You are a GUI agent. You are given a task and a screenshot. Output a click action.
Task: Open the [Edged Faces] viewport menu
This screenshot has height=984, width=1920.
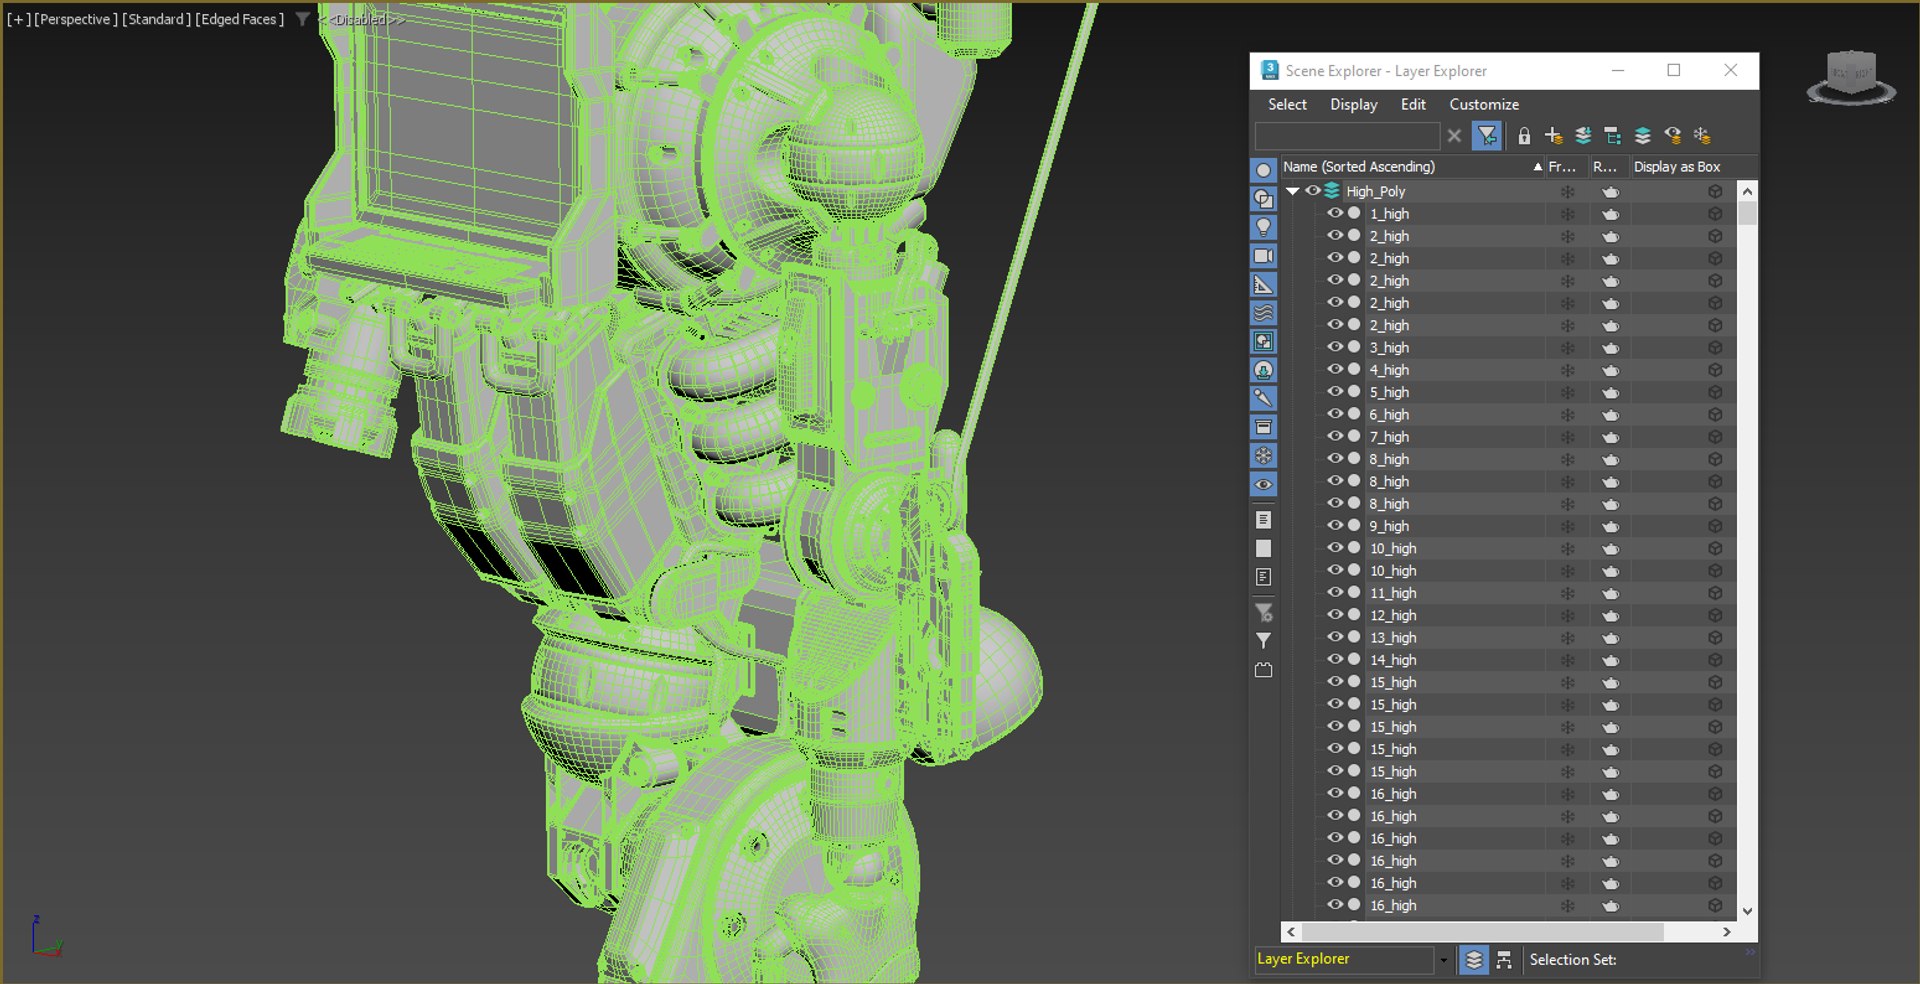click(x=240, y=19)
